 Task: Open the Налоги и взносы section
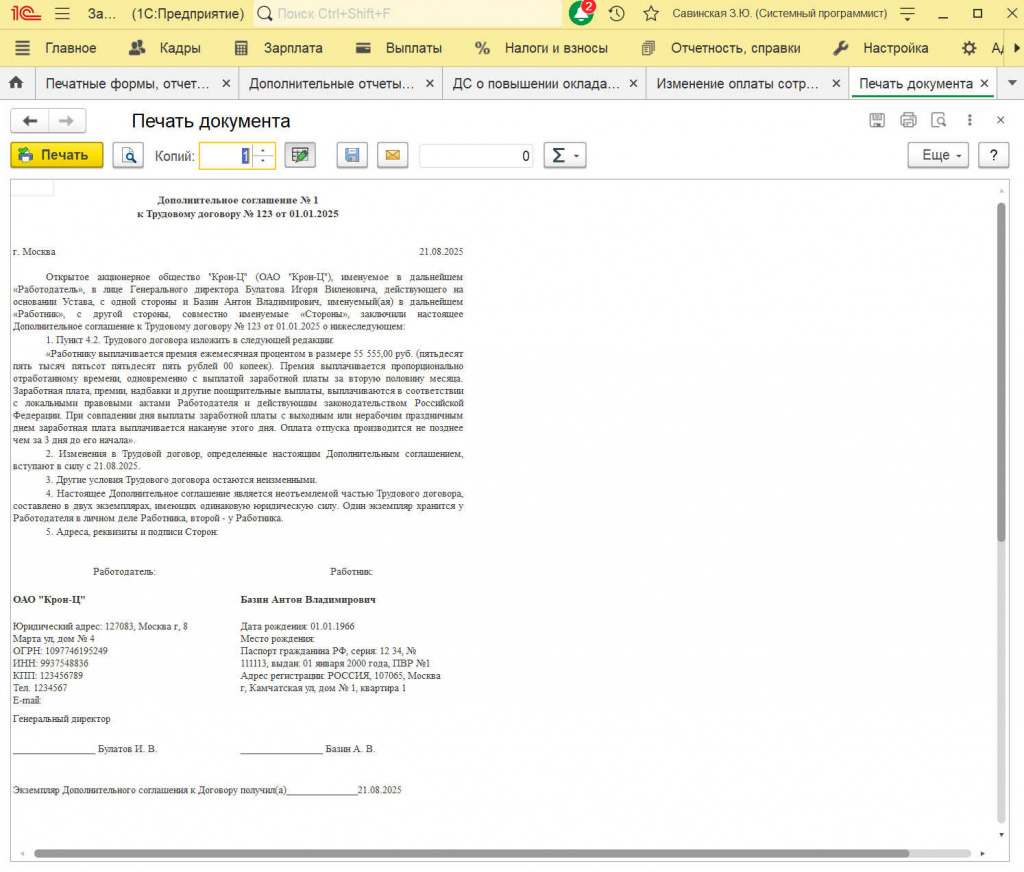541,48
